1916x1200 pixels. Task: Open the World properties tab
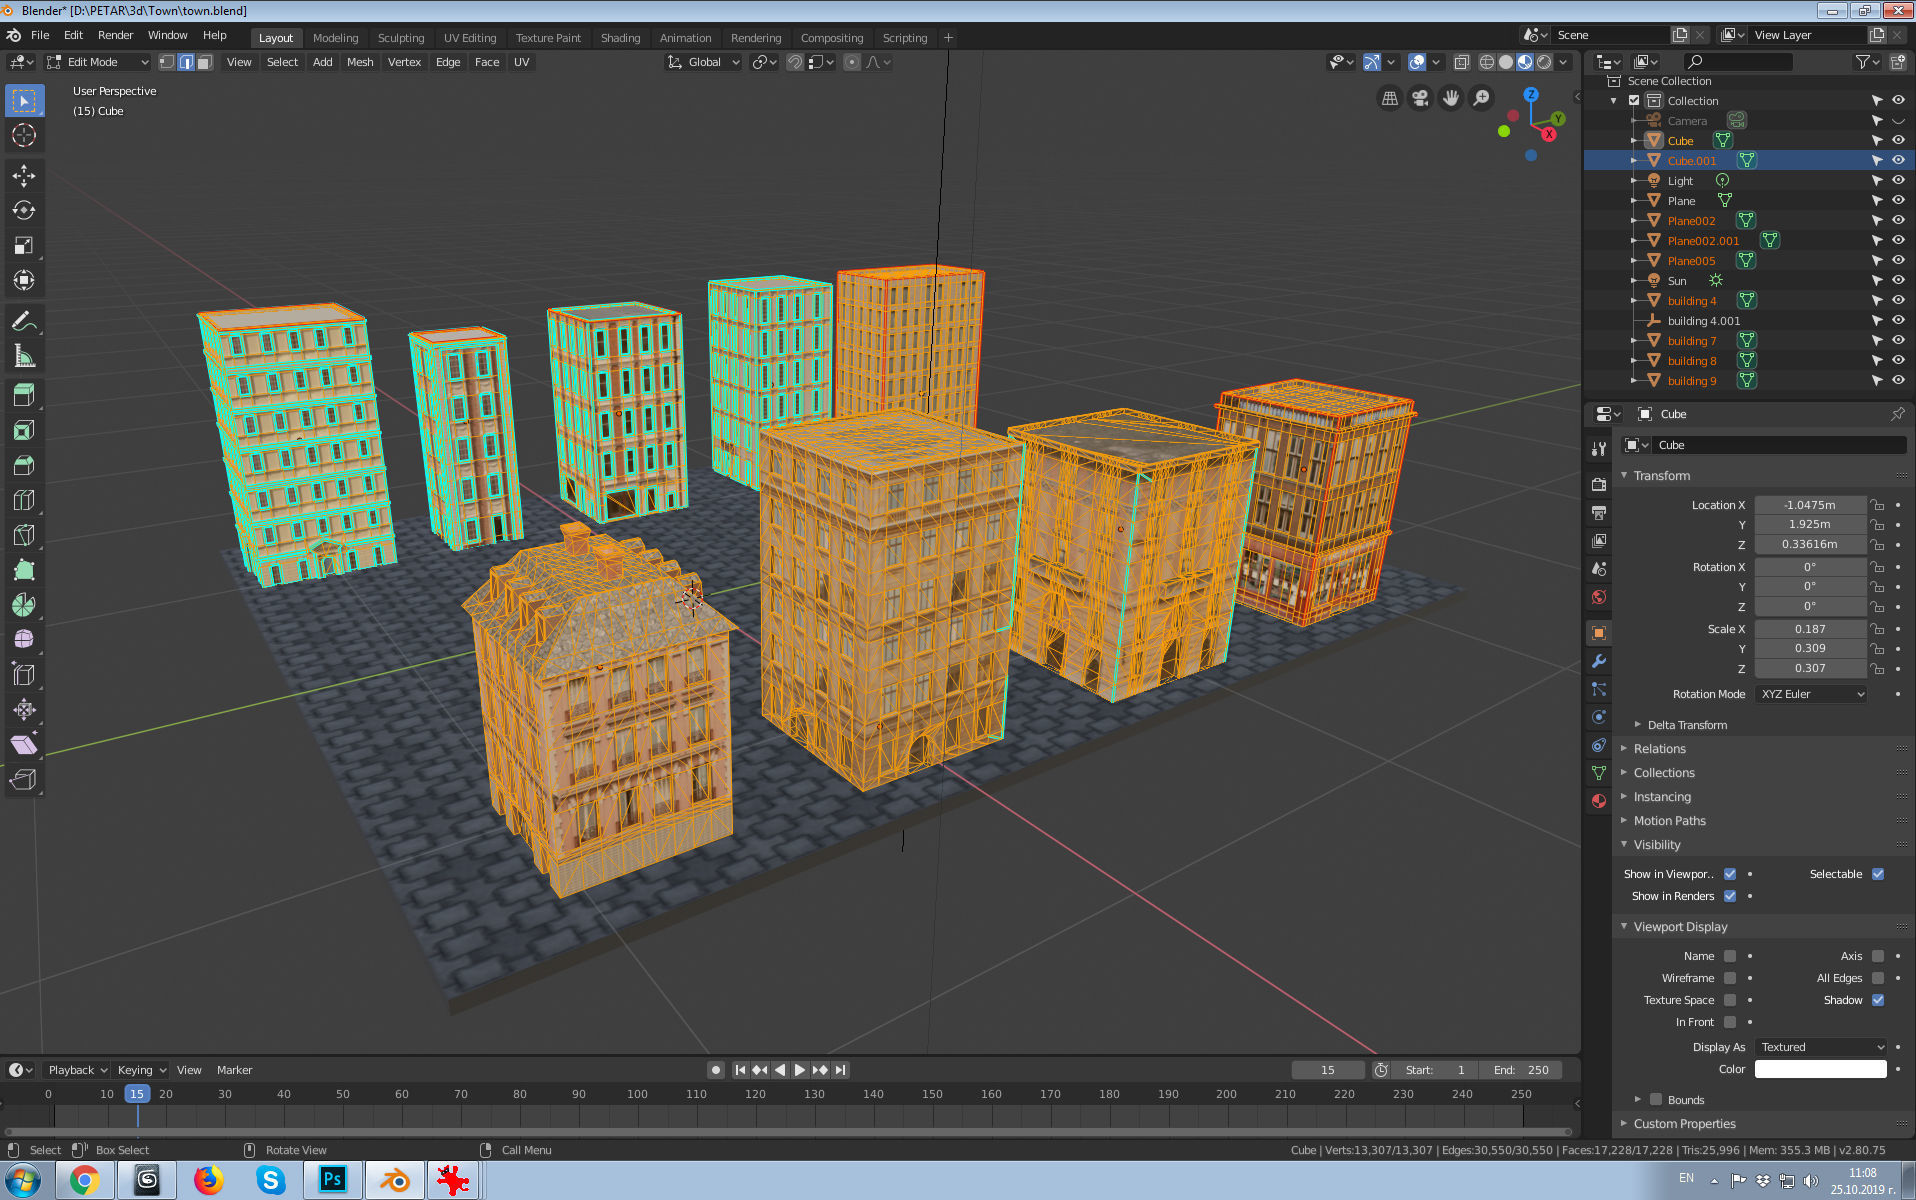[1599, 597]
